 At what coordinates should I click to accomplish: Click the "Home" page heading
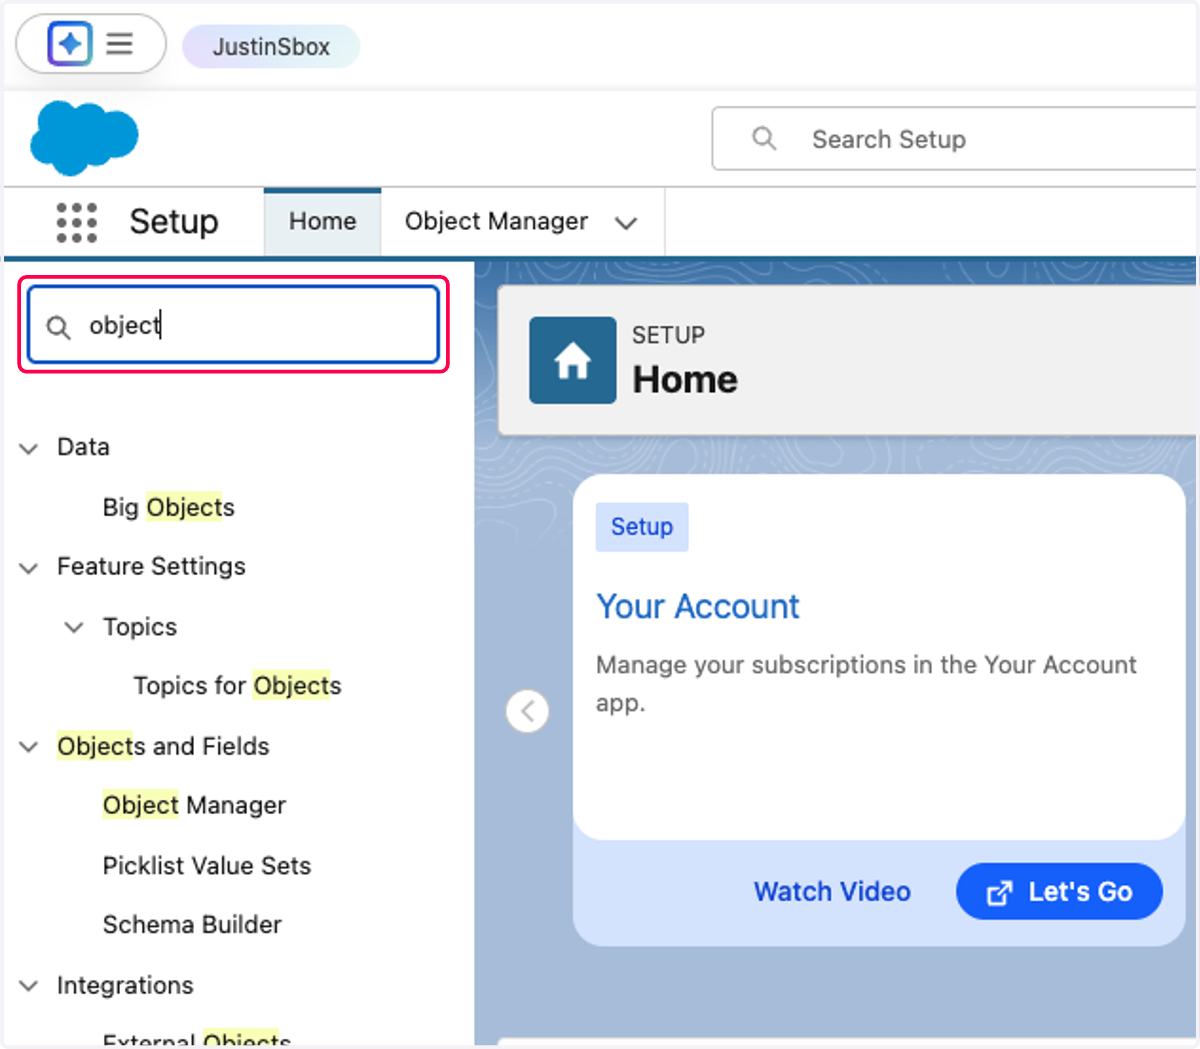(x=685, y=380)
